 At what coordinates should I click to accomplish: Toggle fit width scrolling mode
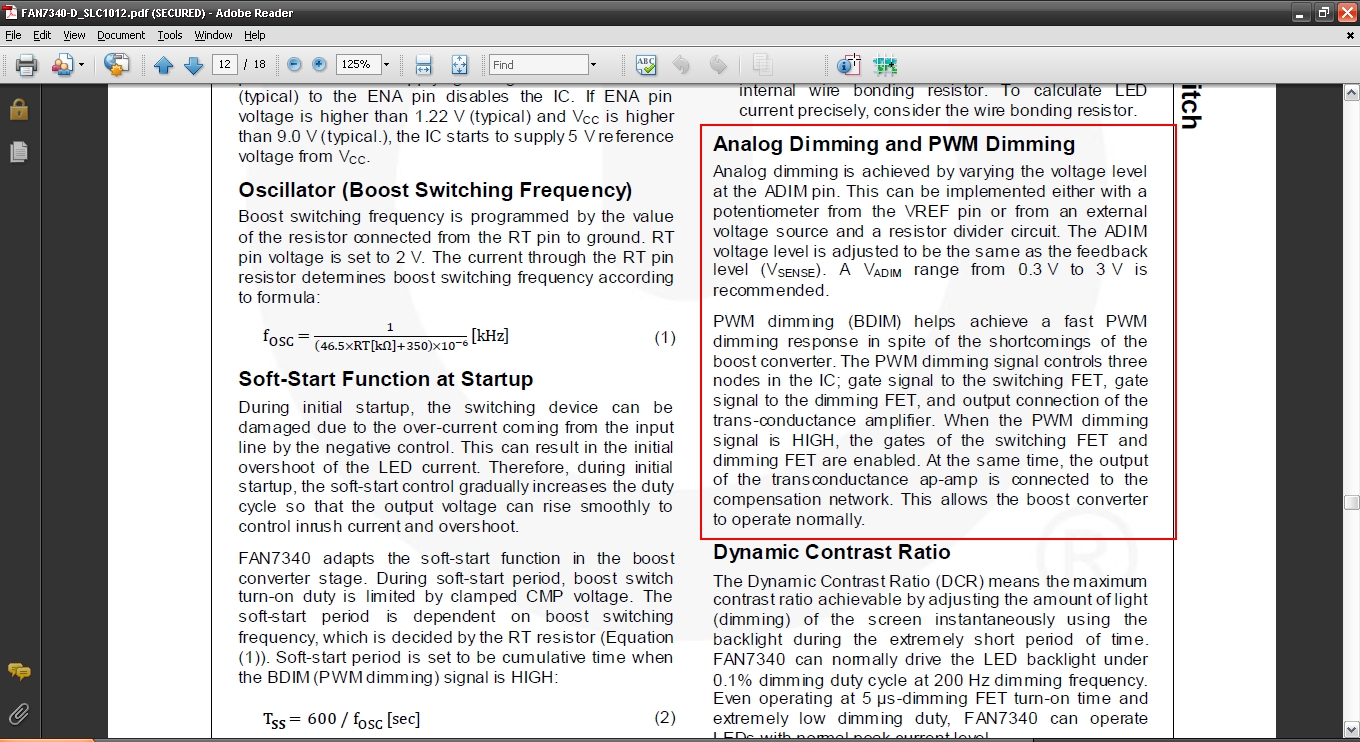pos(423,65)
